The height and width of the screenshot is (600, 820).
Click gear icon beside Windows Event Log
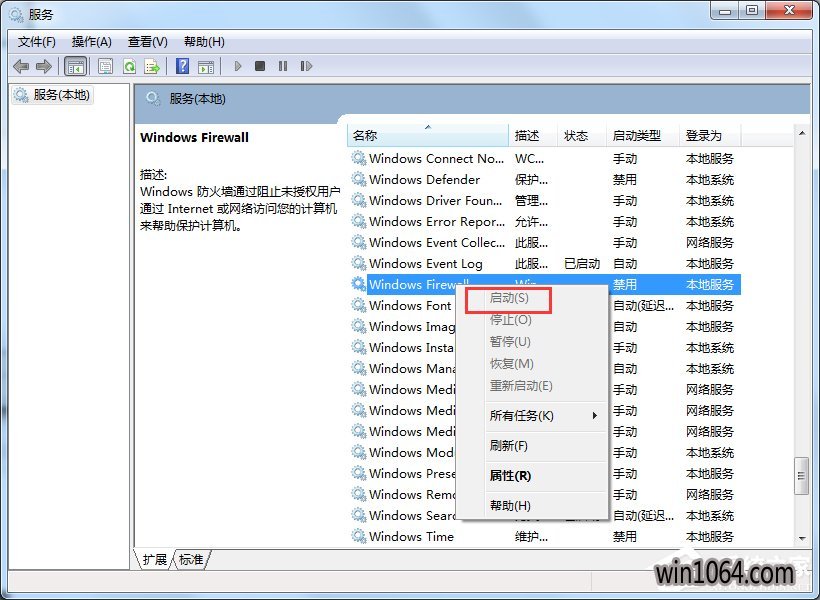coord(359,263)
